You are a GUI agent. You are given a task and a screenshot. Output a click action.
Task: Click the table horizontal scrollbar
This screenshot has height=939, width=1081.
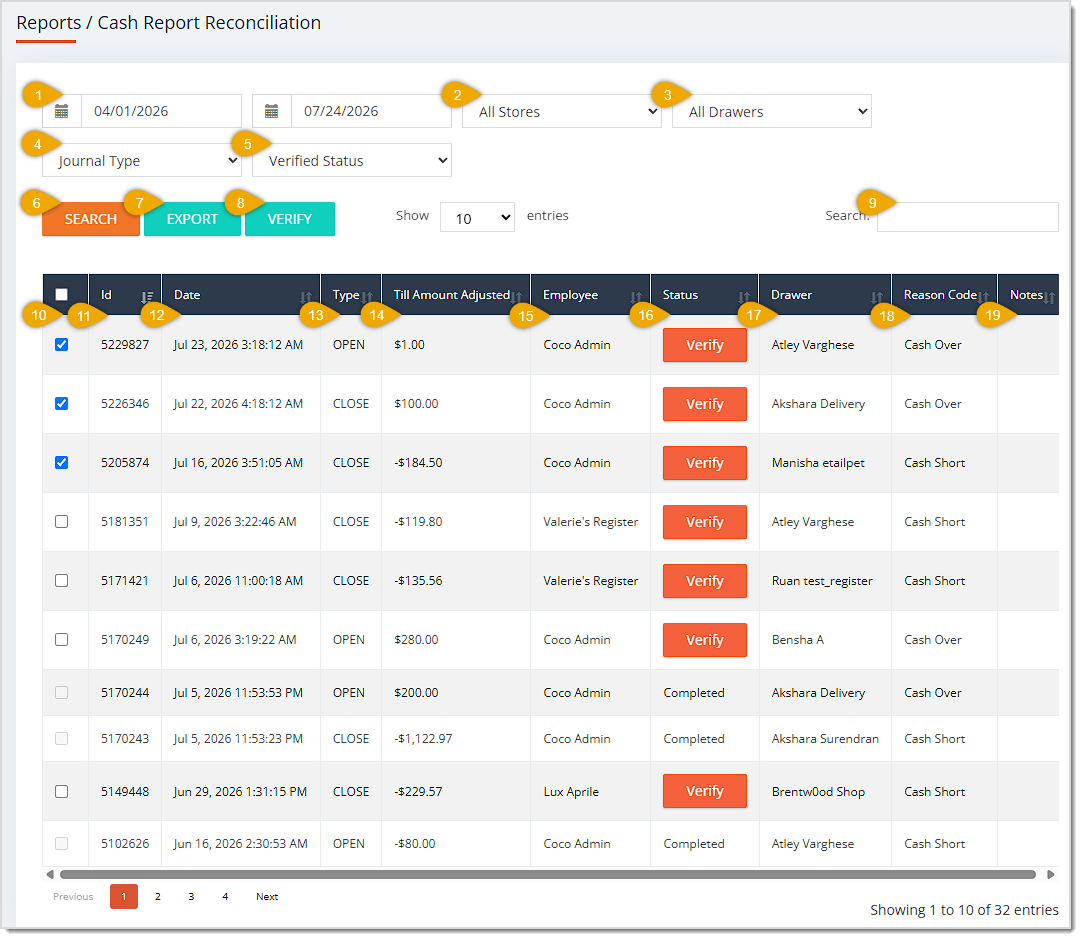pos(547,874)
